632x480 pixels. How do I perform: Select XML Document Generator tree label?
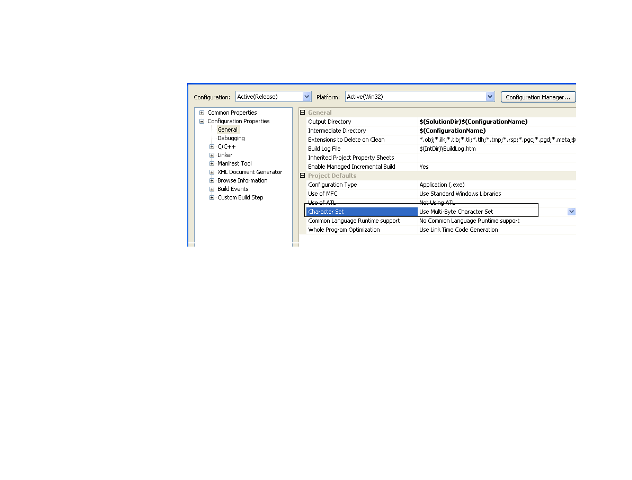coord(249,172)
